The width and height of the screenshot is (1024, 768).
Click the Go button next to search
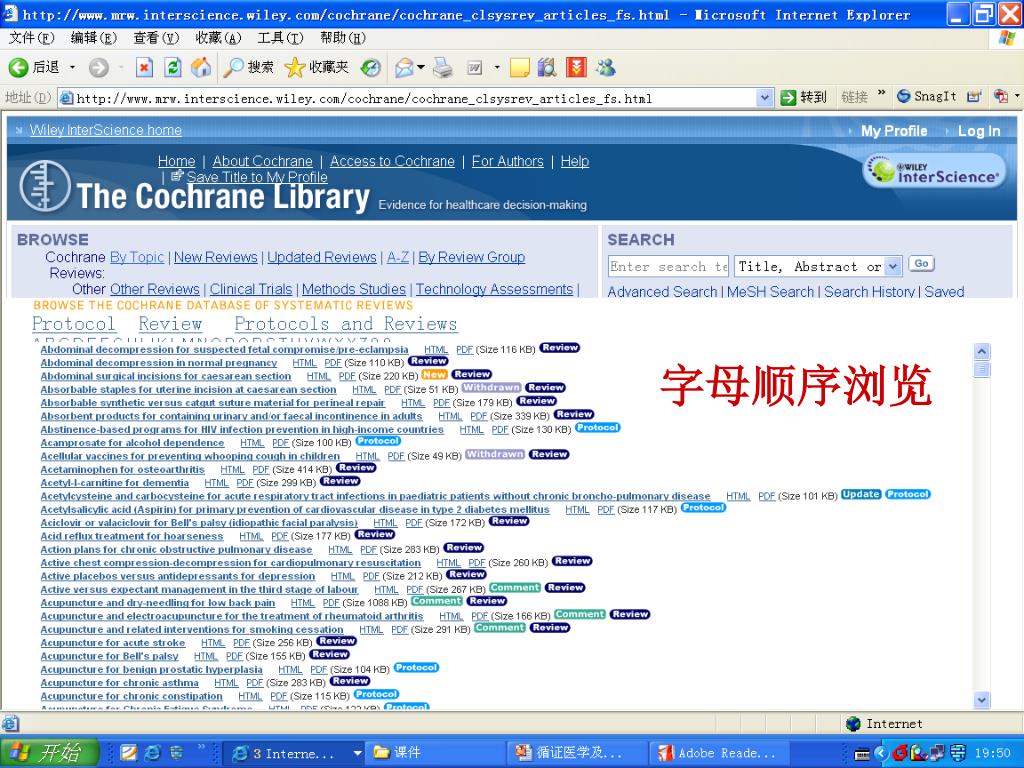click(x=921, y=264)
